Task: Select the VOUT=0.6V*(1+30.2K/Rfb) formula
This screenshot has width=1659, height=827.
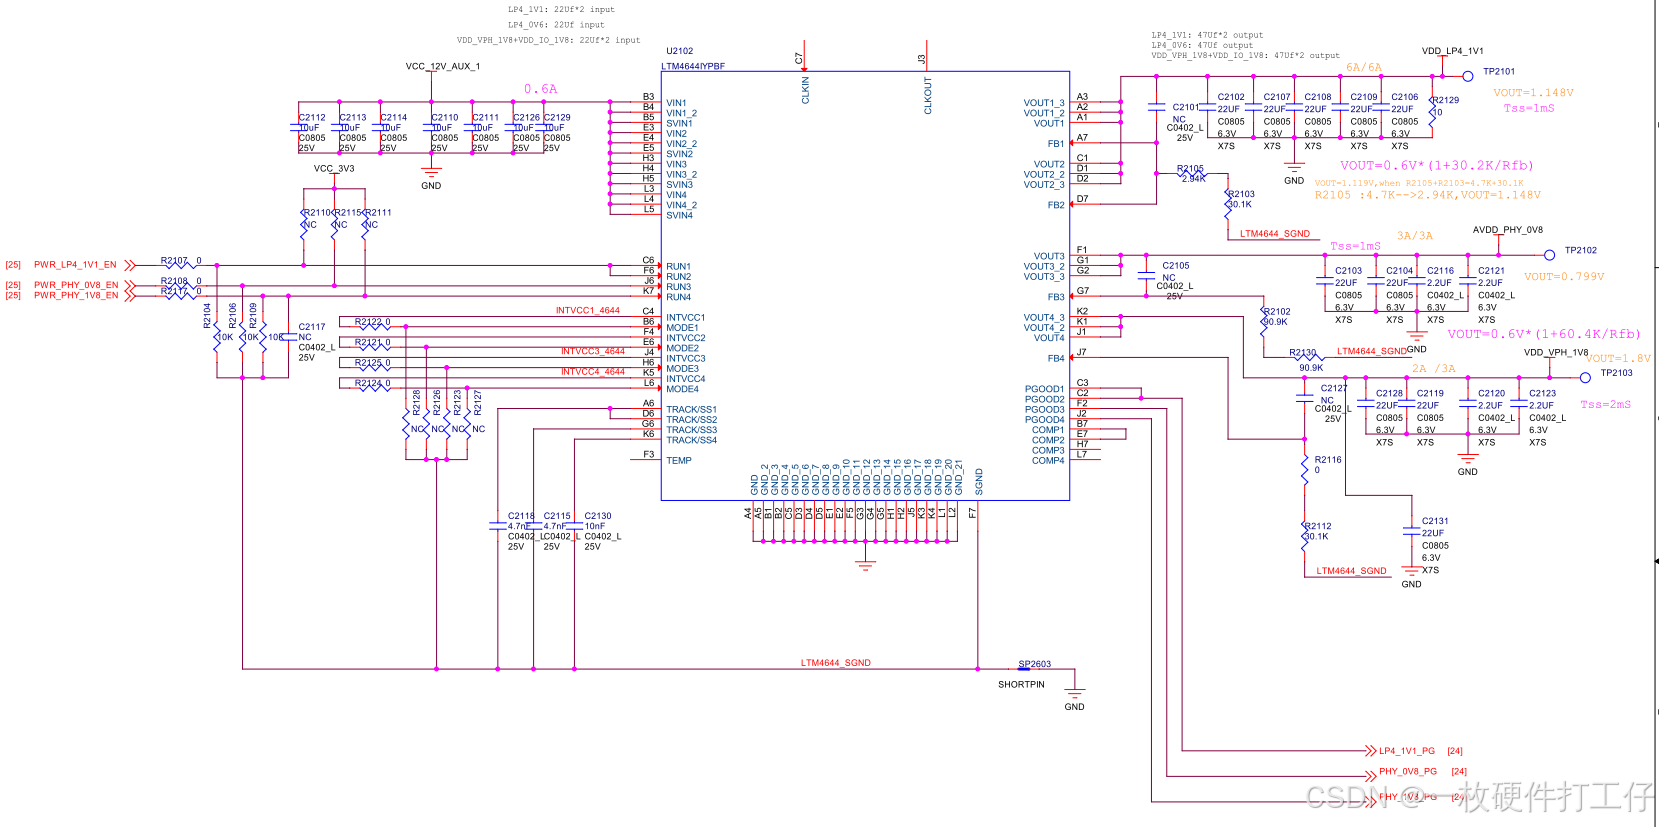Action: [1437, 166]
